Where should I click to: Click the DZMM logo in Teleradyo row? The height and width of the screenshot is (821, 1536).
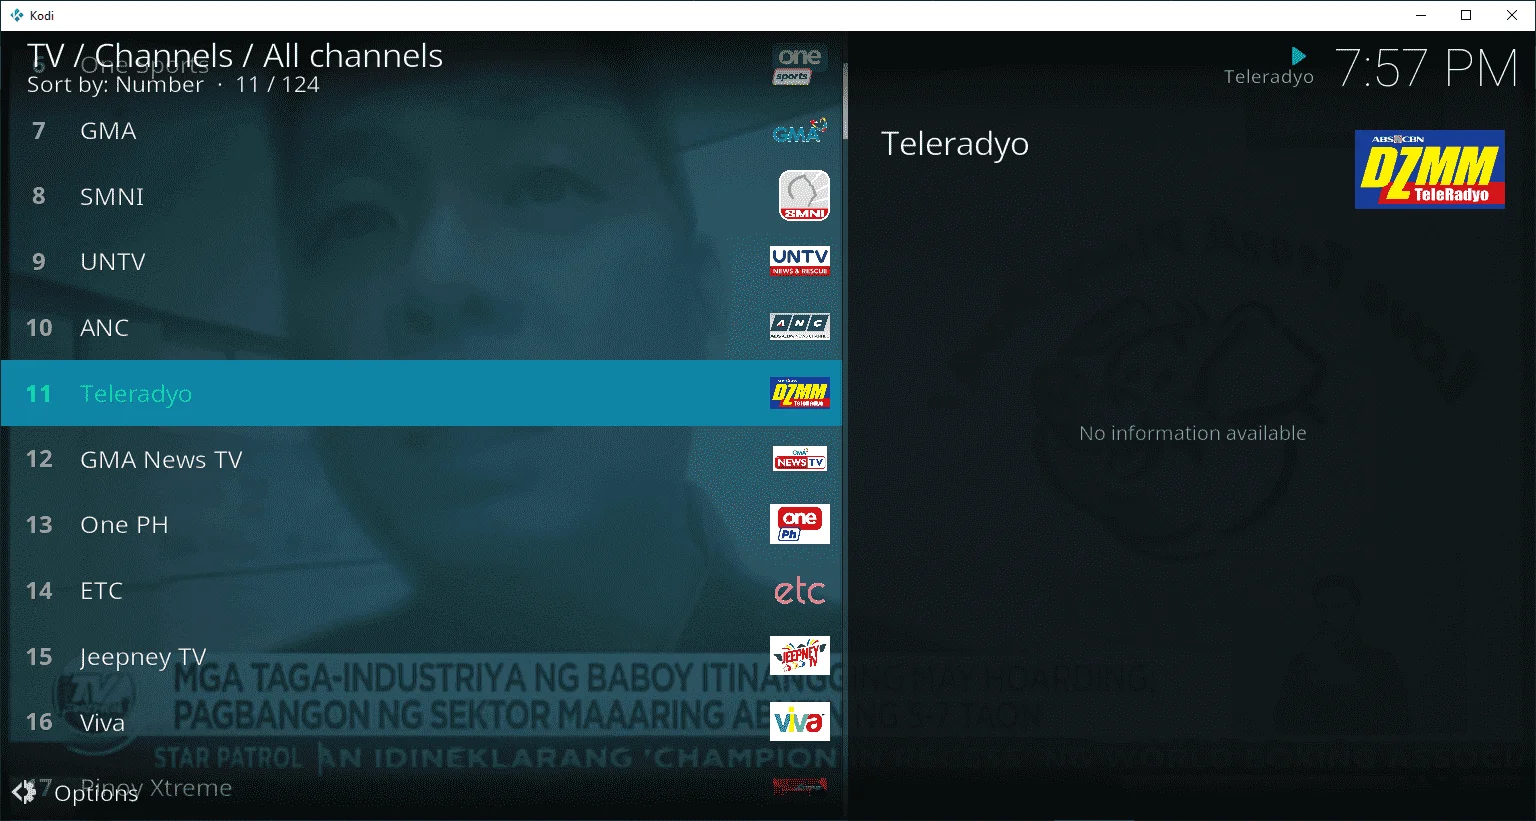click(800, 393)
